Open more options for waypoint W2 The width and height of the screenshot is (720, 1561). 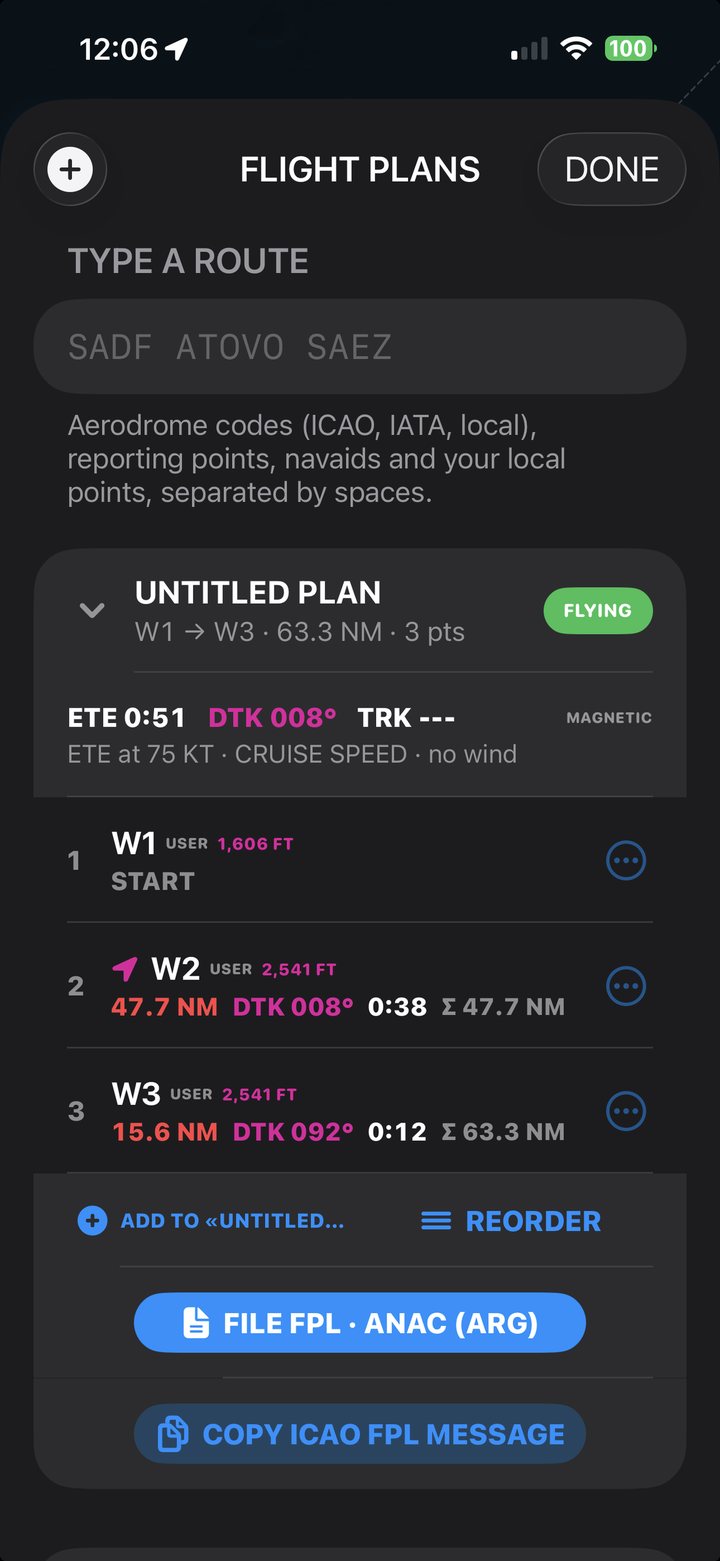(626, 986)
